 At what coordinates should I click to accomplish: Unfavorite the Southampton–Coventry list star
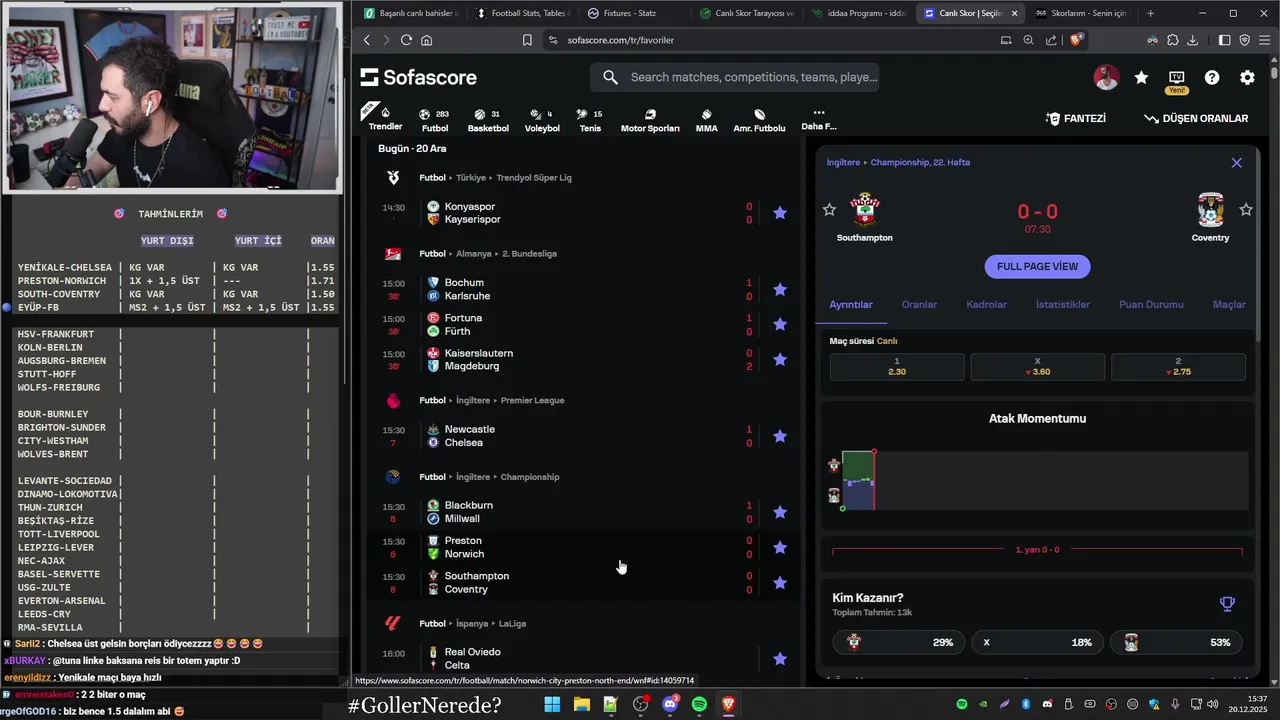[780, 583]
